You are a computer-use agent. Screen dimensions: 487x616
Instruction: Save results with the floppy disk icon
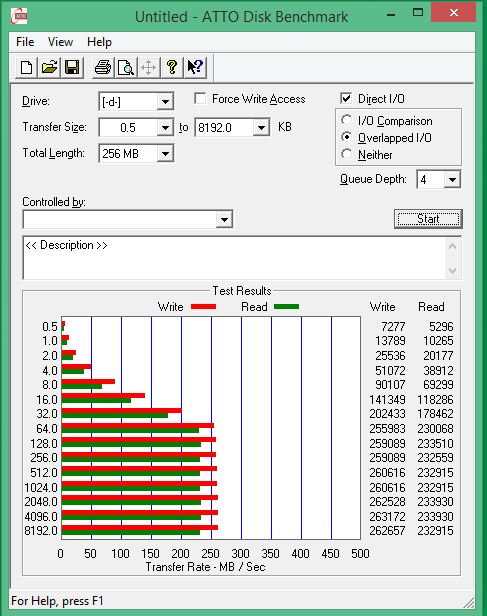pyautogui.click(x=72, y=67)
